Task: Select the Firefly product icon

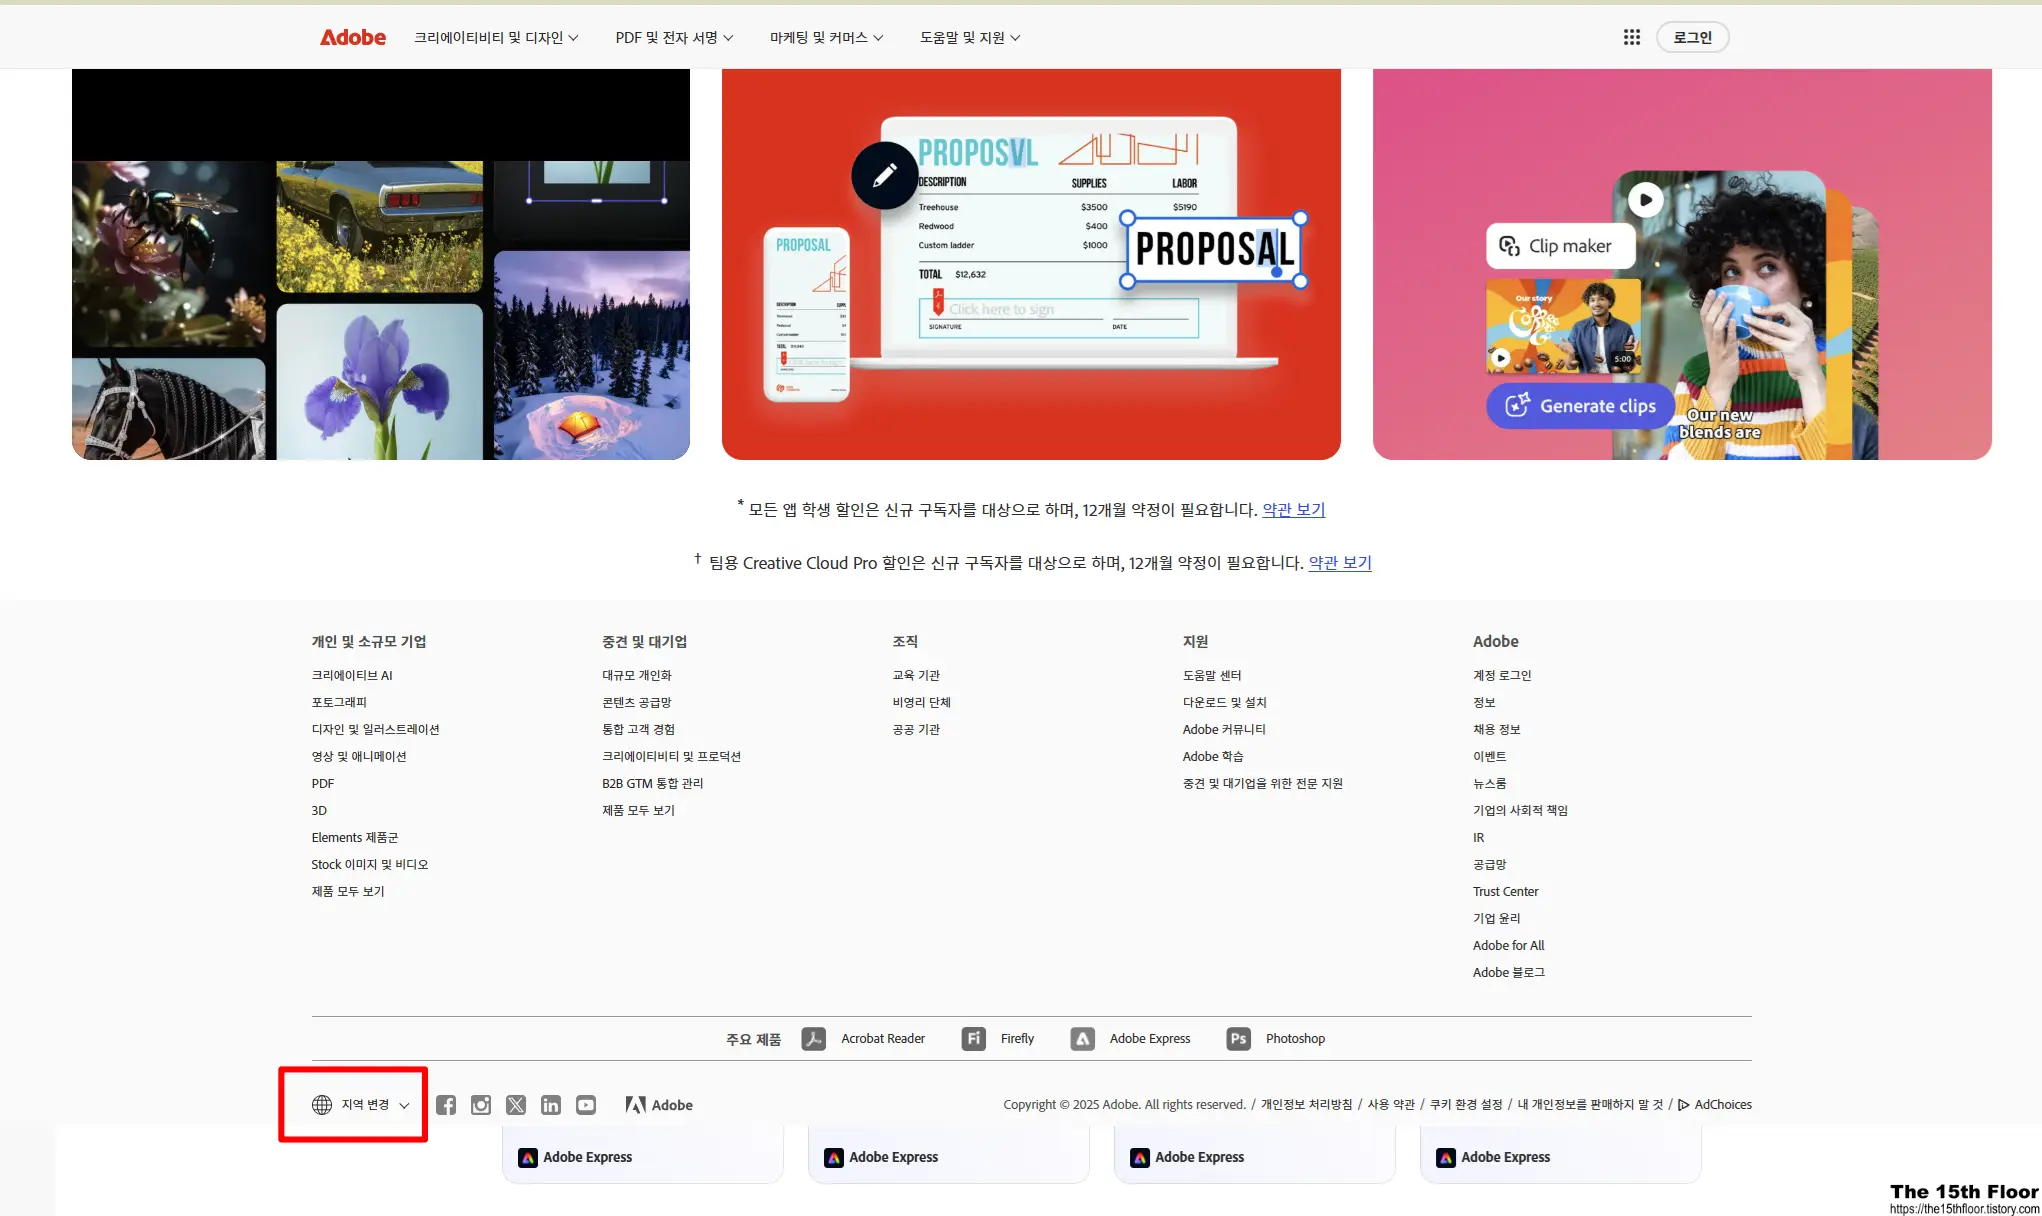Action: pos(972,1038)
